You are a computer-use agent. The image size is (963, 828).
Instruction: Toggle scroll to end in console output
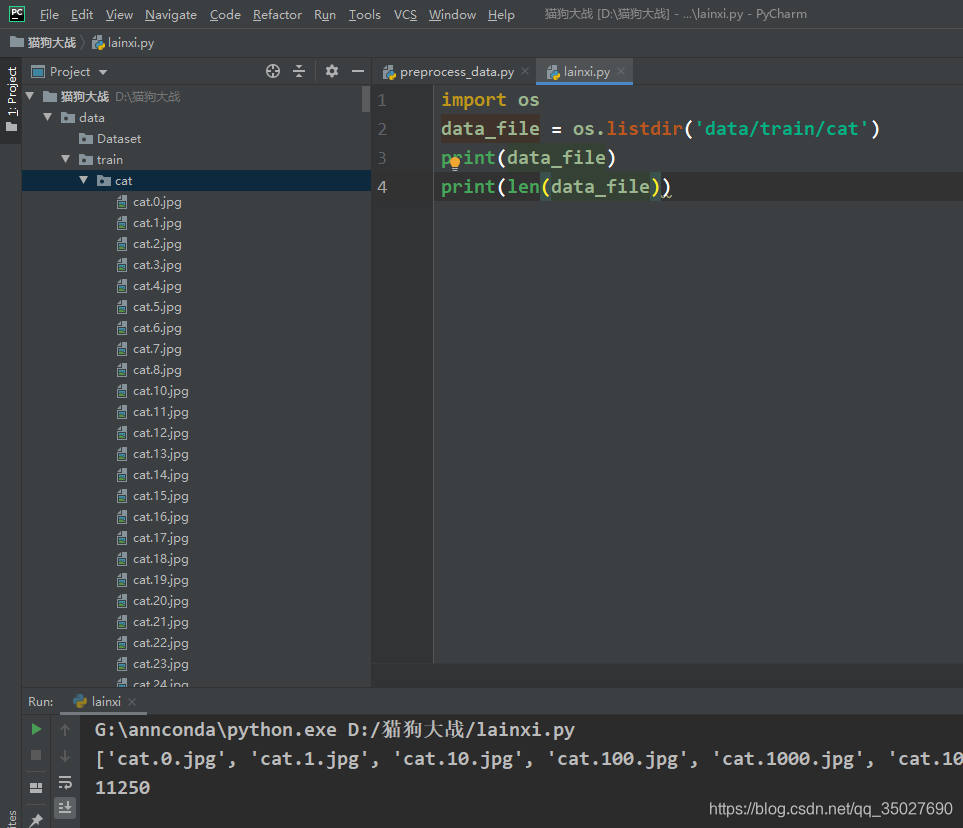point(65,807)
